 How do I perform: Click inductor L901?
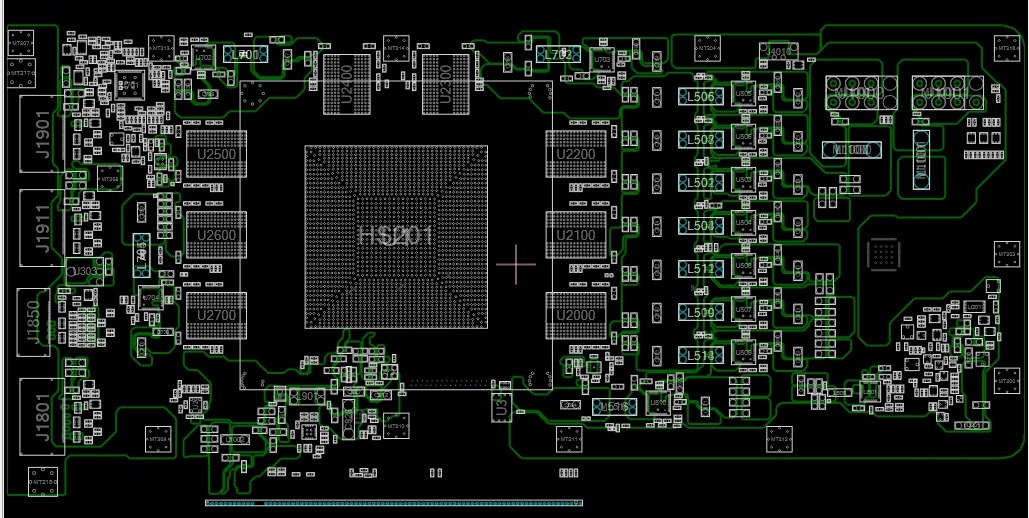click(308, 397)
